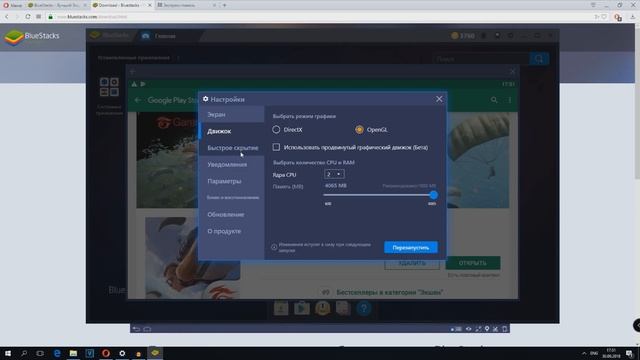
Task: Open the Обновление settings tab
Action: pyautogui.click(x=231, y=214)
